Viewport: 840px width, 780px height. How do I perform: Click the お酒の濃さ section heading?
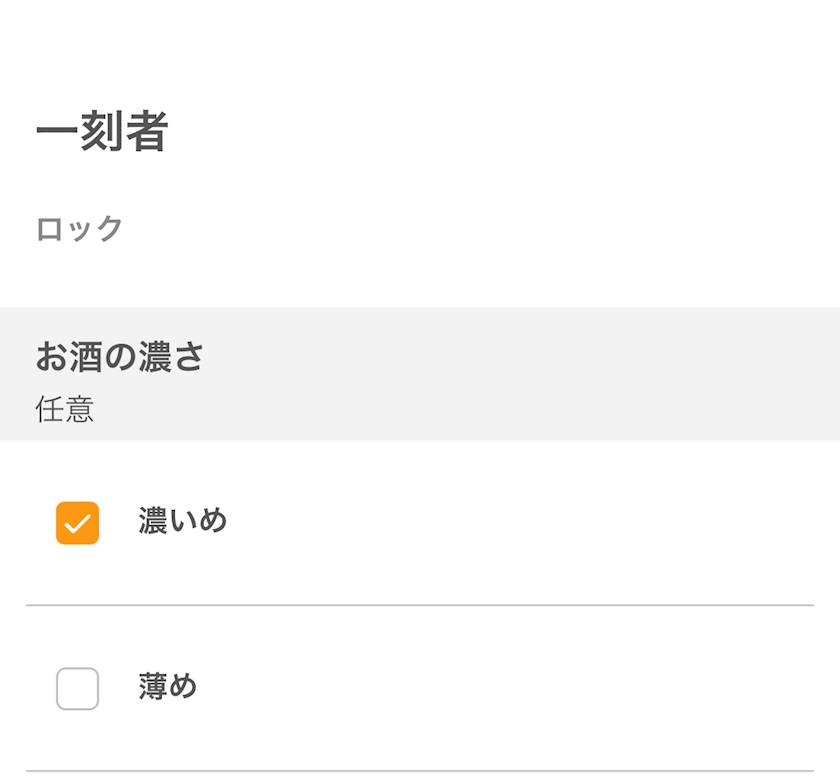pyautogui.click(x=119, y=357)
